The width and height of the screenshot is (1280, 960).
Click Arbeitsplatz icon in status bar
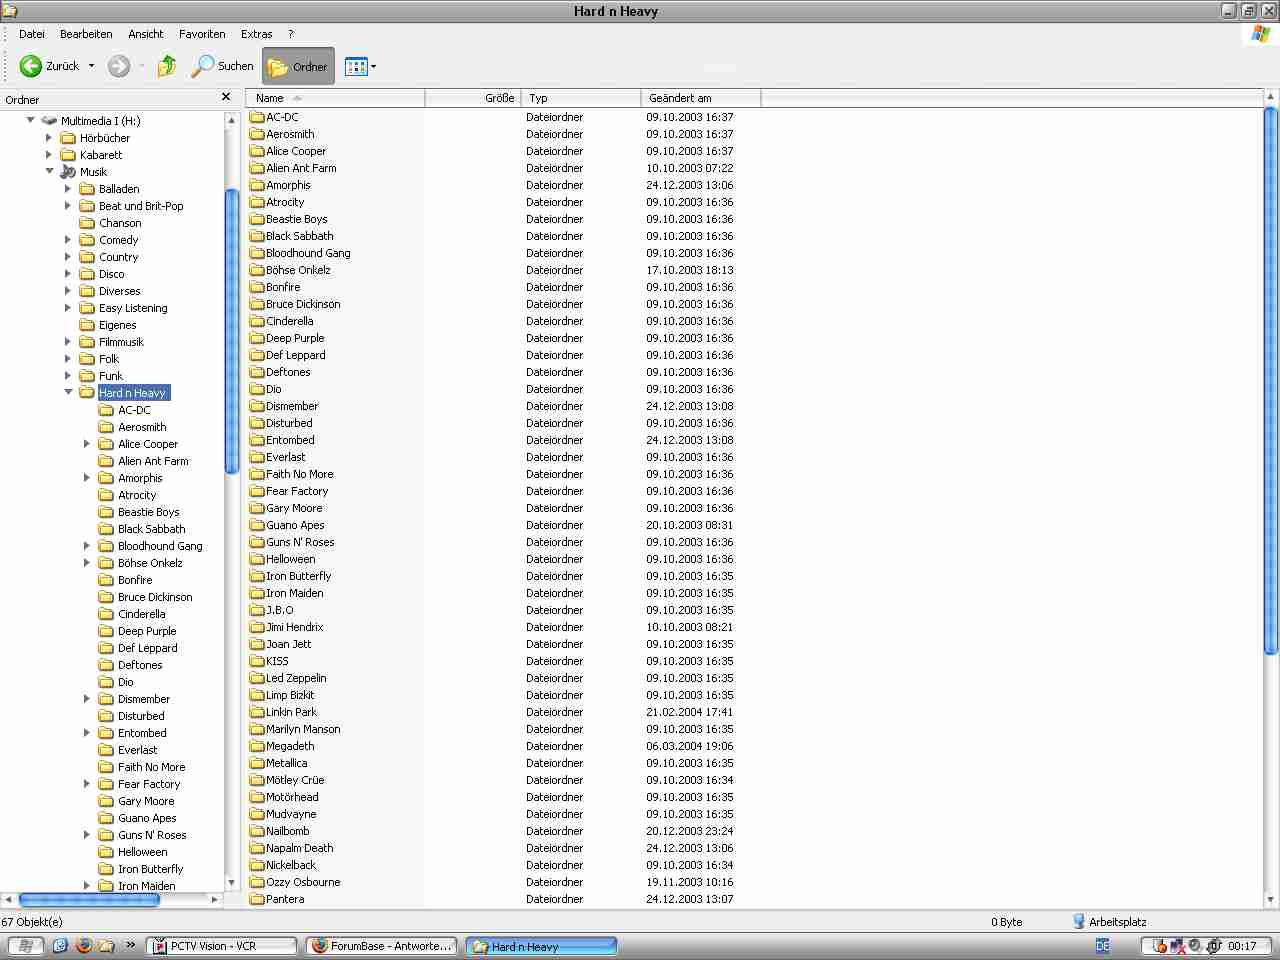[x=1079, y=921]
